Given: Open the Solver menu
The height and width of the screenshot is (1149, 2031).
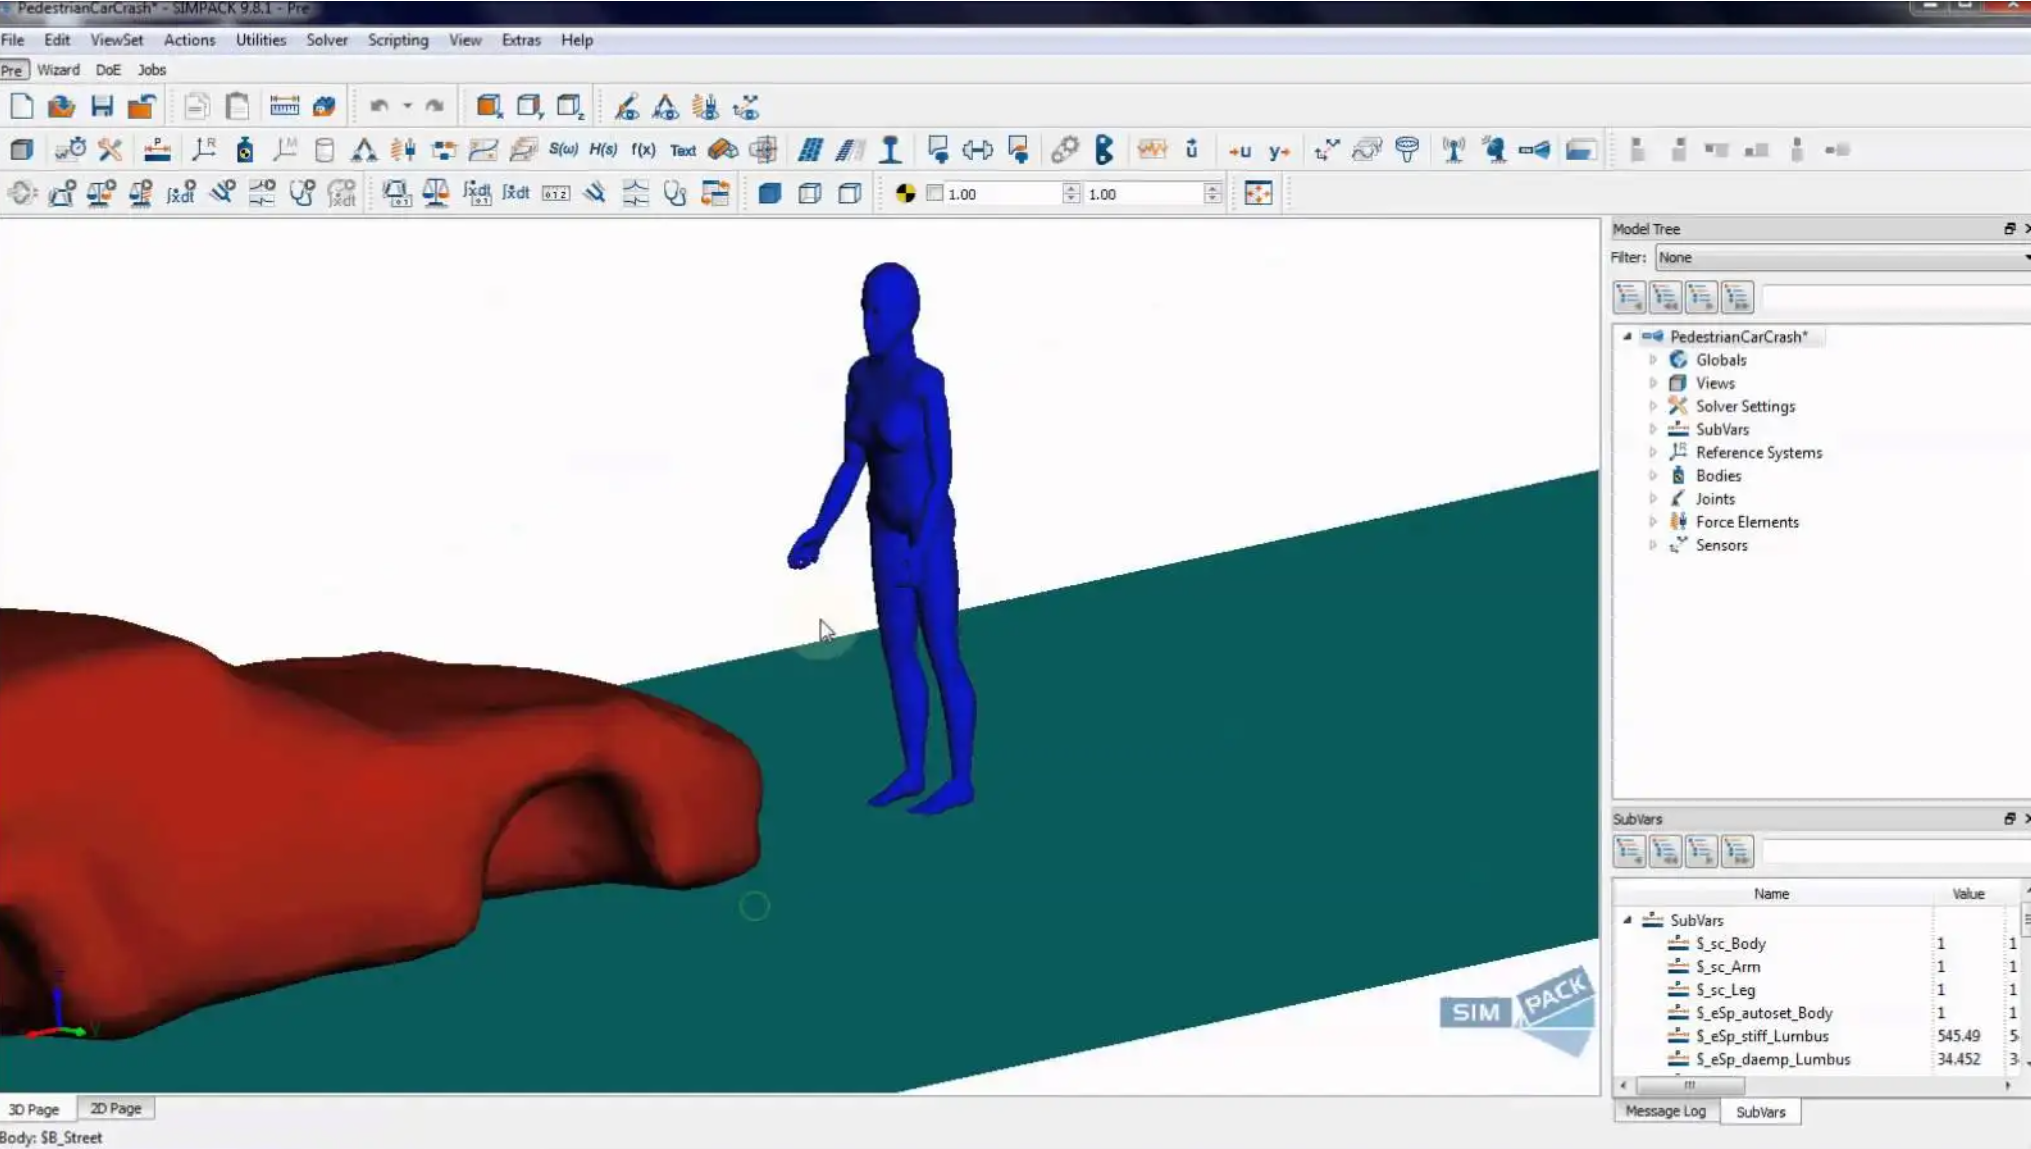Looking at the screenshot, I should pyautogui.click(x=326, y=40).
